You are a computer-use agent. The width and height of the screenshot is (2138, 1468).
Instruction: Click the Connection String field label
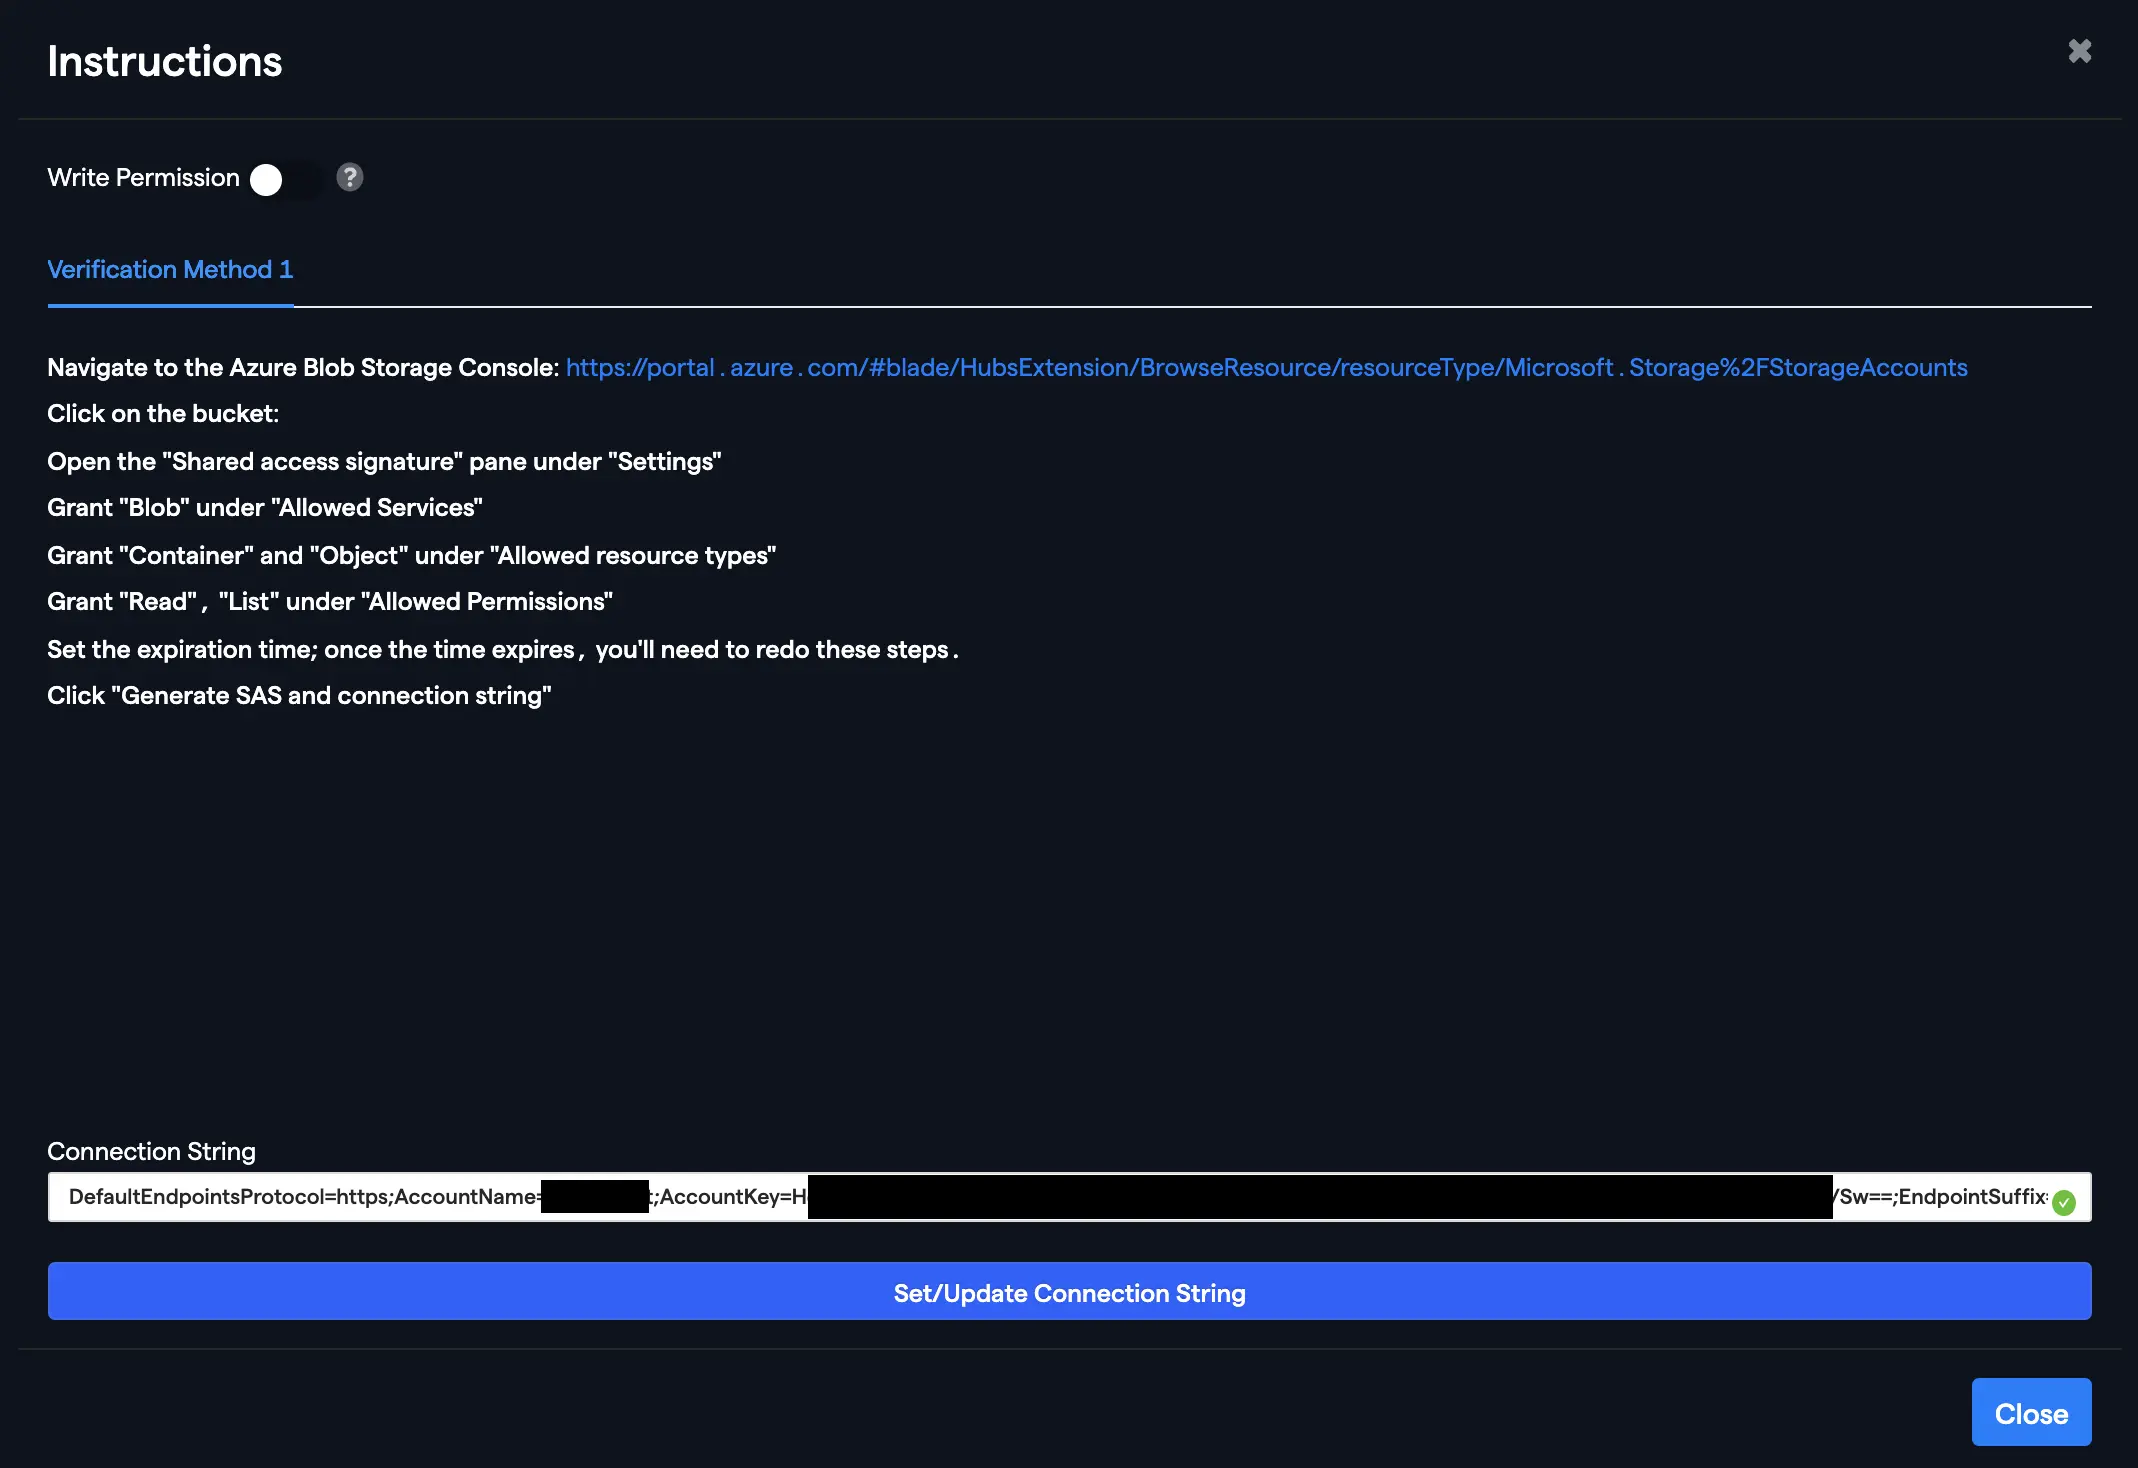point(151,1151)
